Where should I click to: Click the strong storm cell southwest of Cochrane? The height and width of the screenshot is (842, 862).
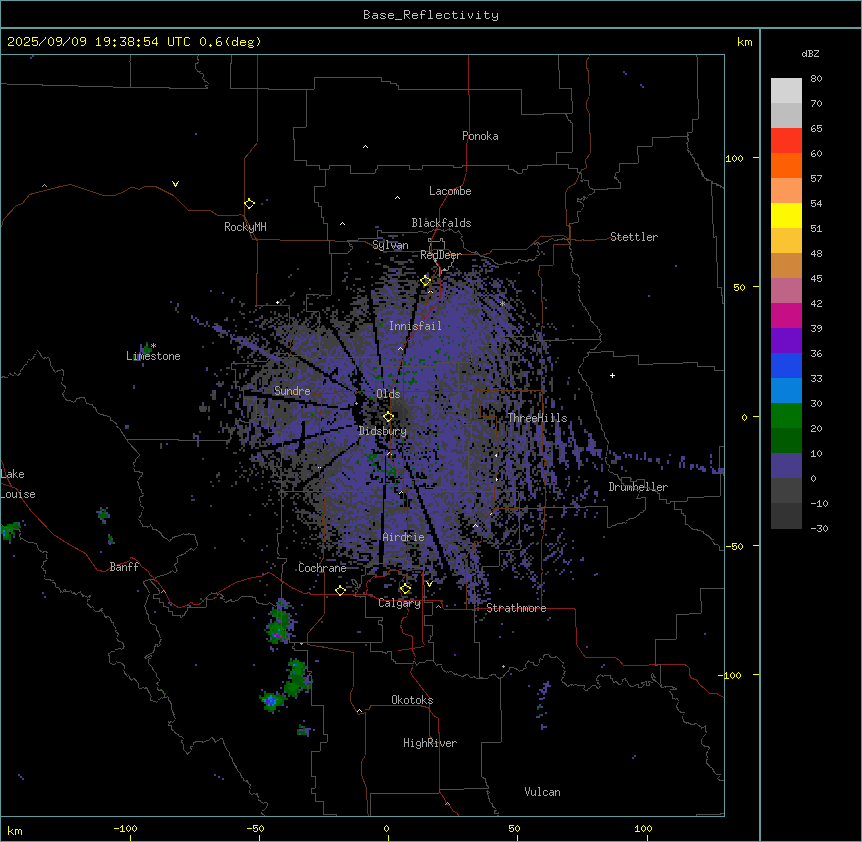coord(280,625)
